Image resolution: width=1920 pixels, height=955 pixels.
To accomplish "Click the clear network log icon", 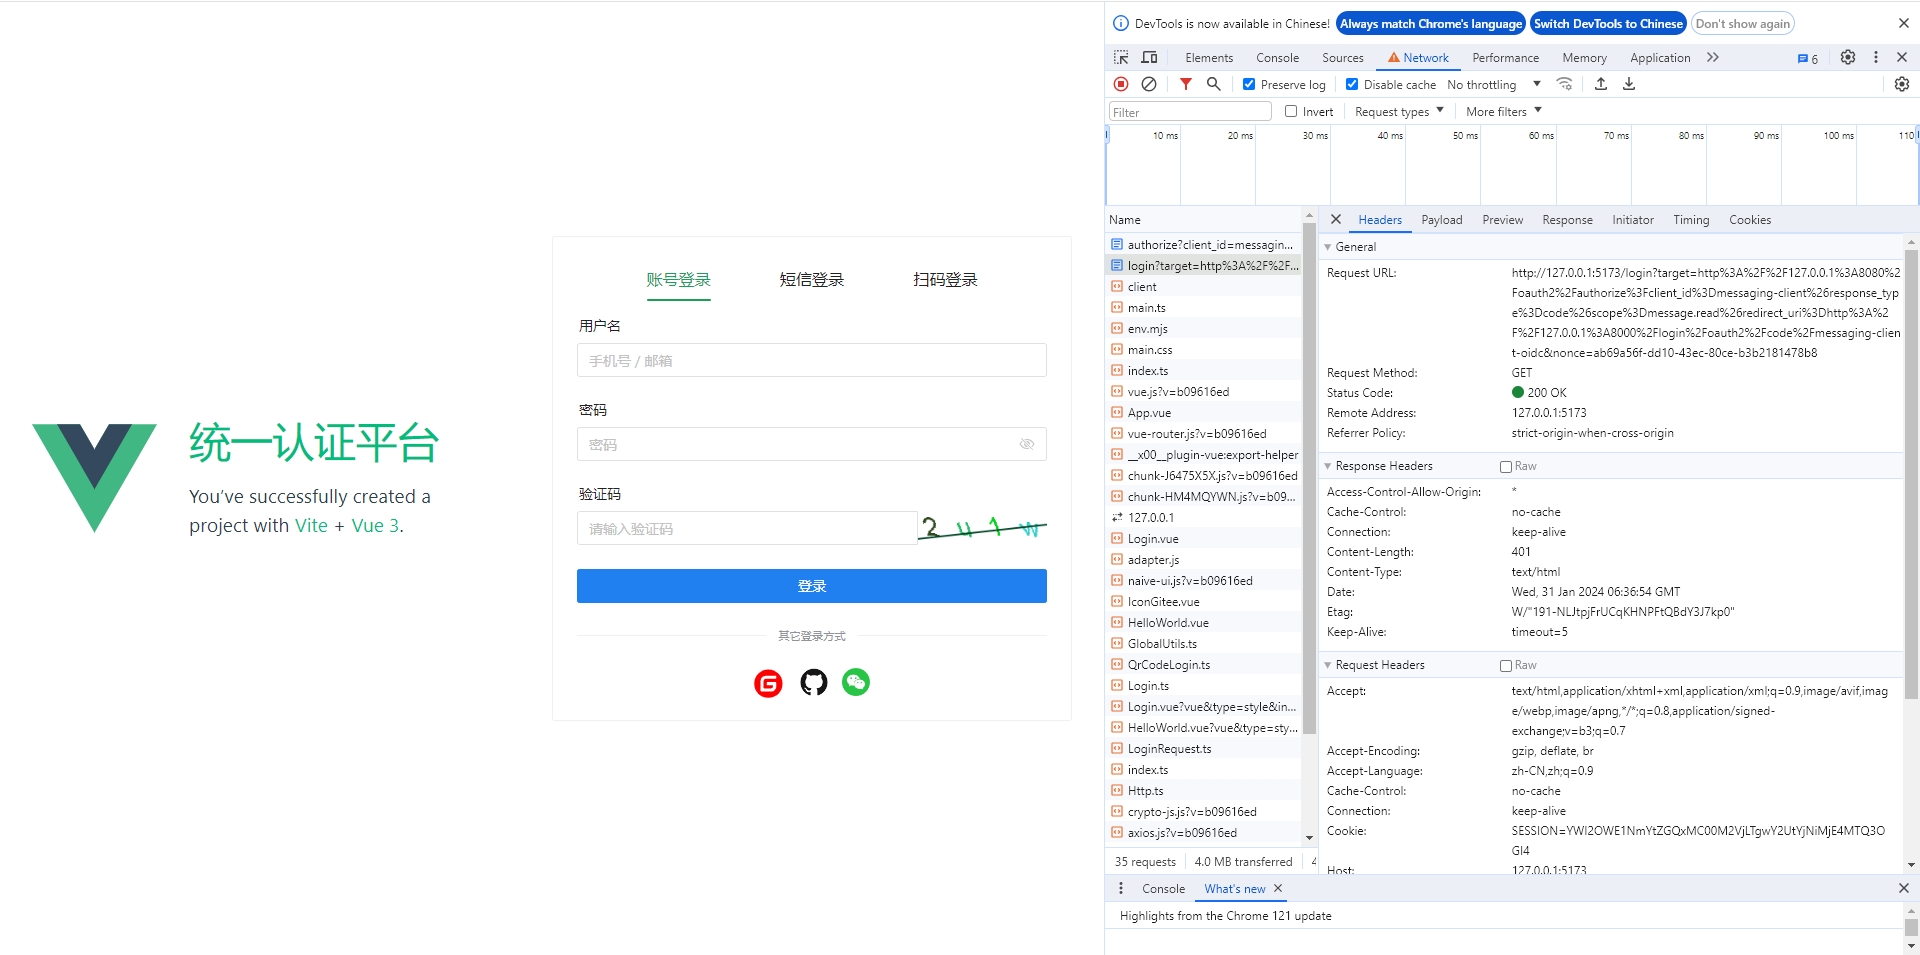I will [x=1149, y=85].
